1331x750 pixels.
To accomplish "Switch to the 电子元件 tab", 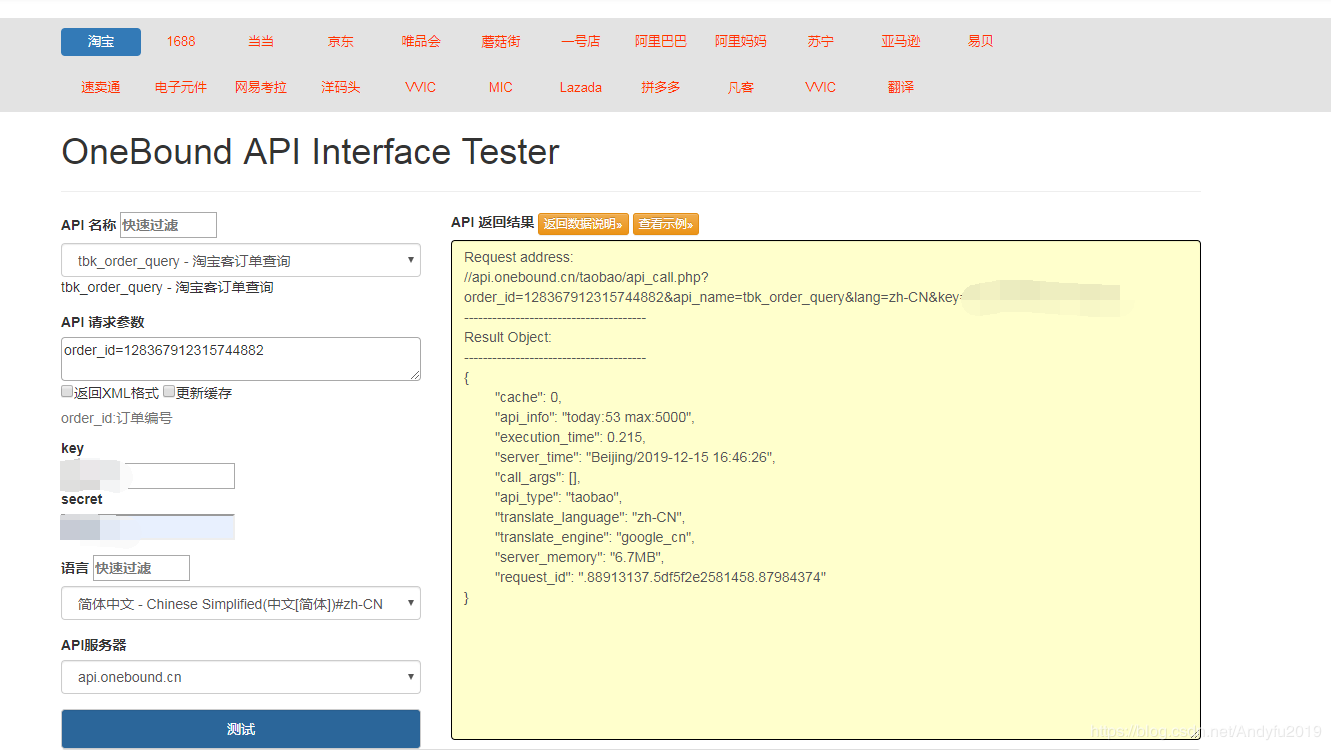I will (181, 88).
